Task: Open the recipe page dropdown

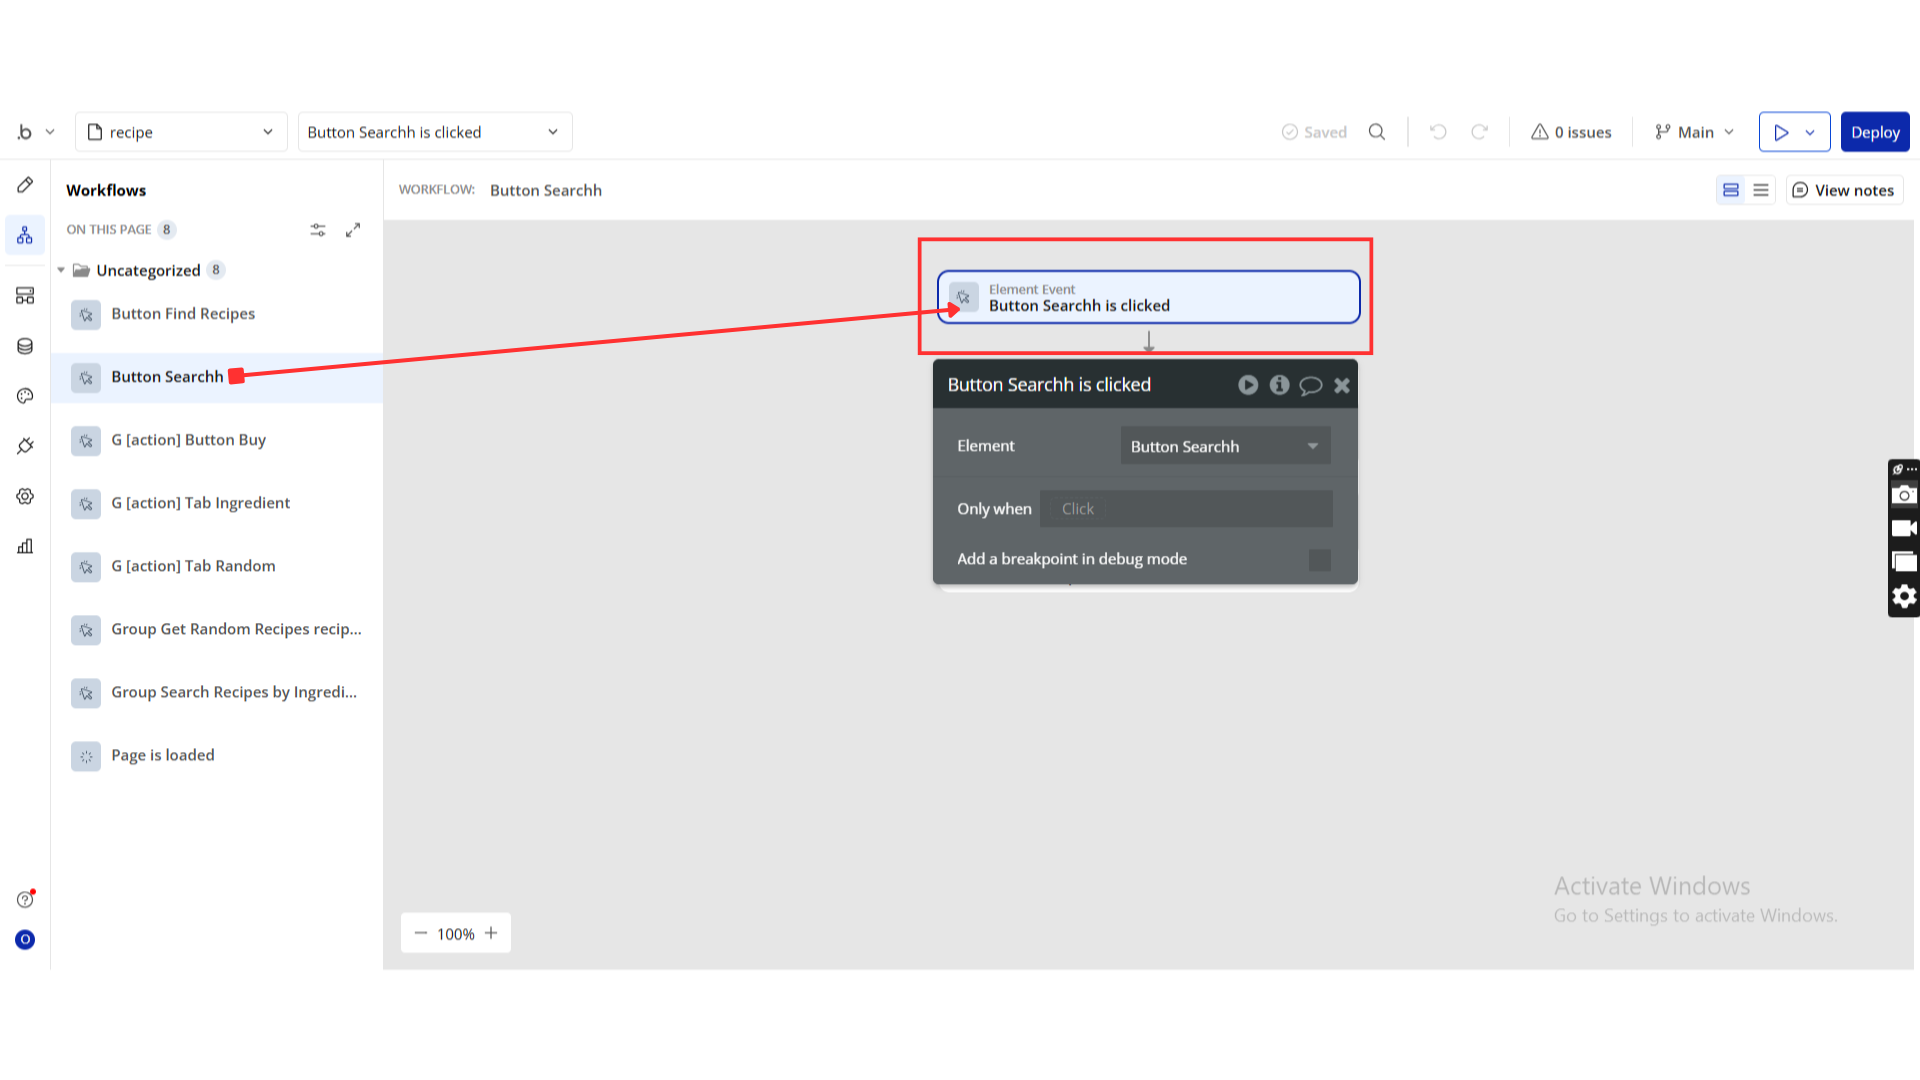Action: pyautogui.click(x=181, y=132)
